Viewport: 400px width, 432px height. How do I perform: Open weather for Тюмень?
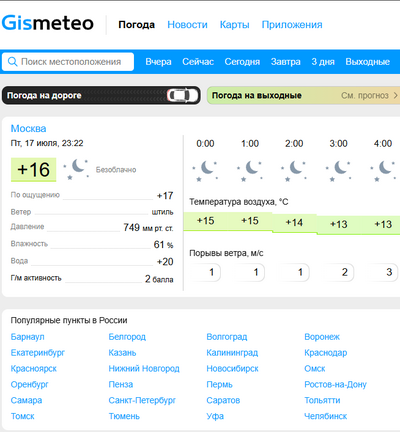[x=124, y=416]
